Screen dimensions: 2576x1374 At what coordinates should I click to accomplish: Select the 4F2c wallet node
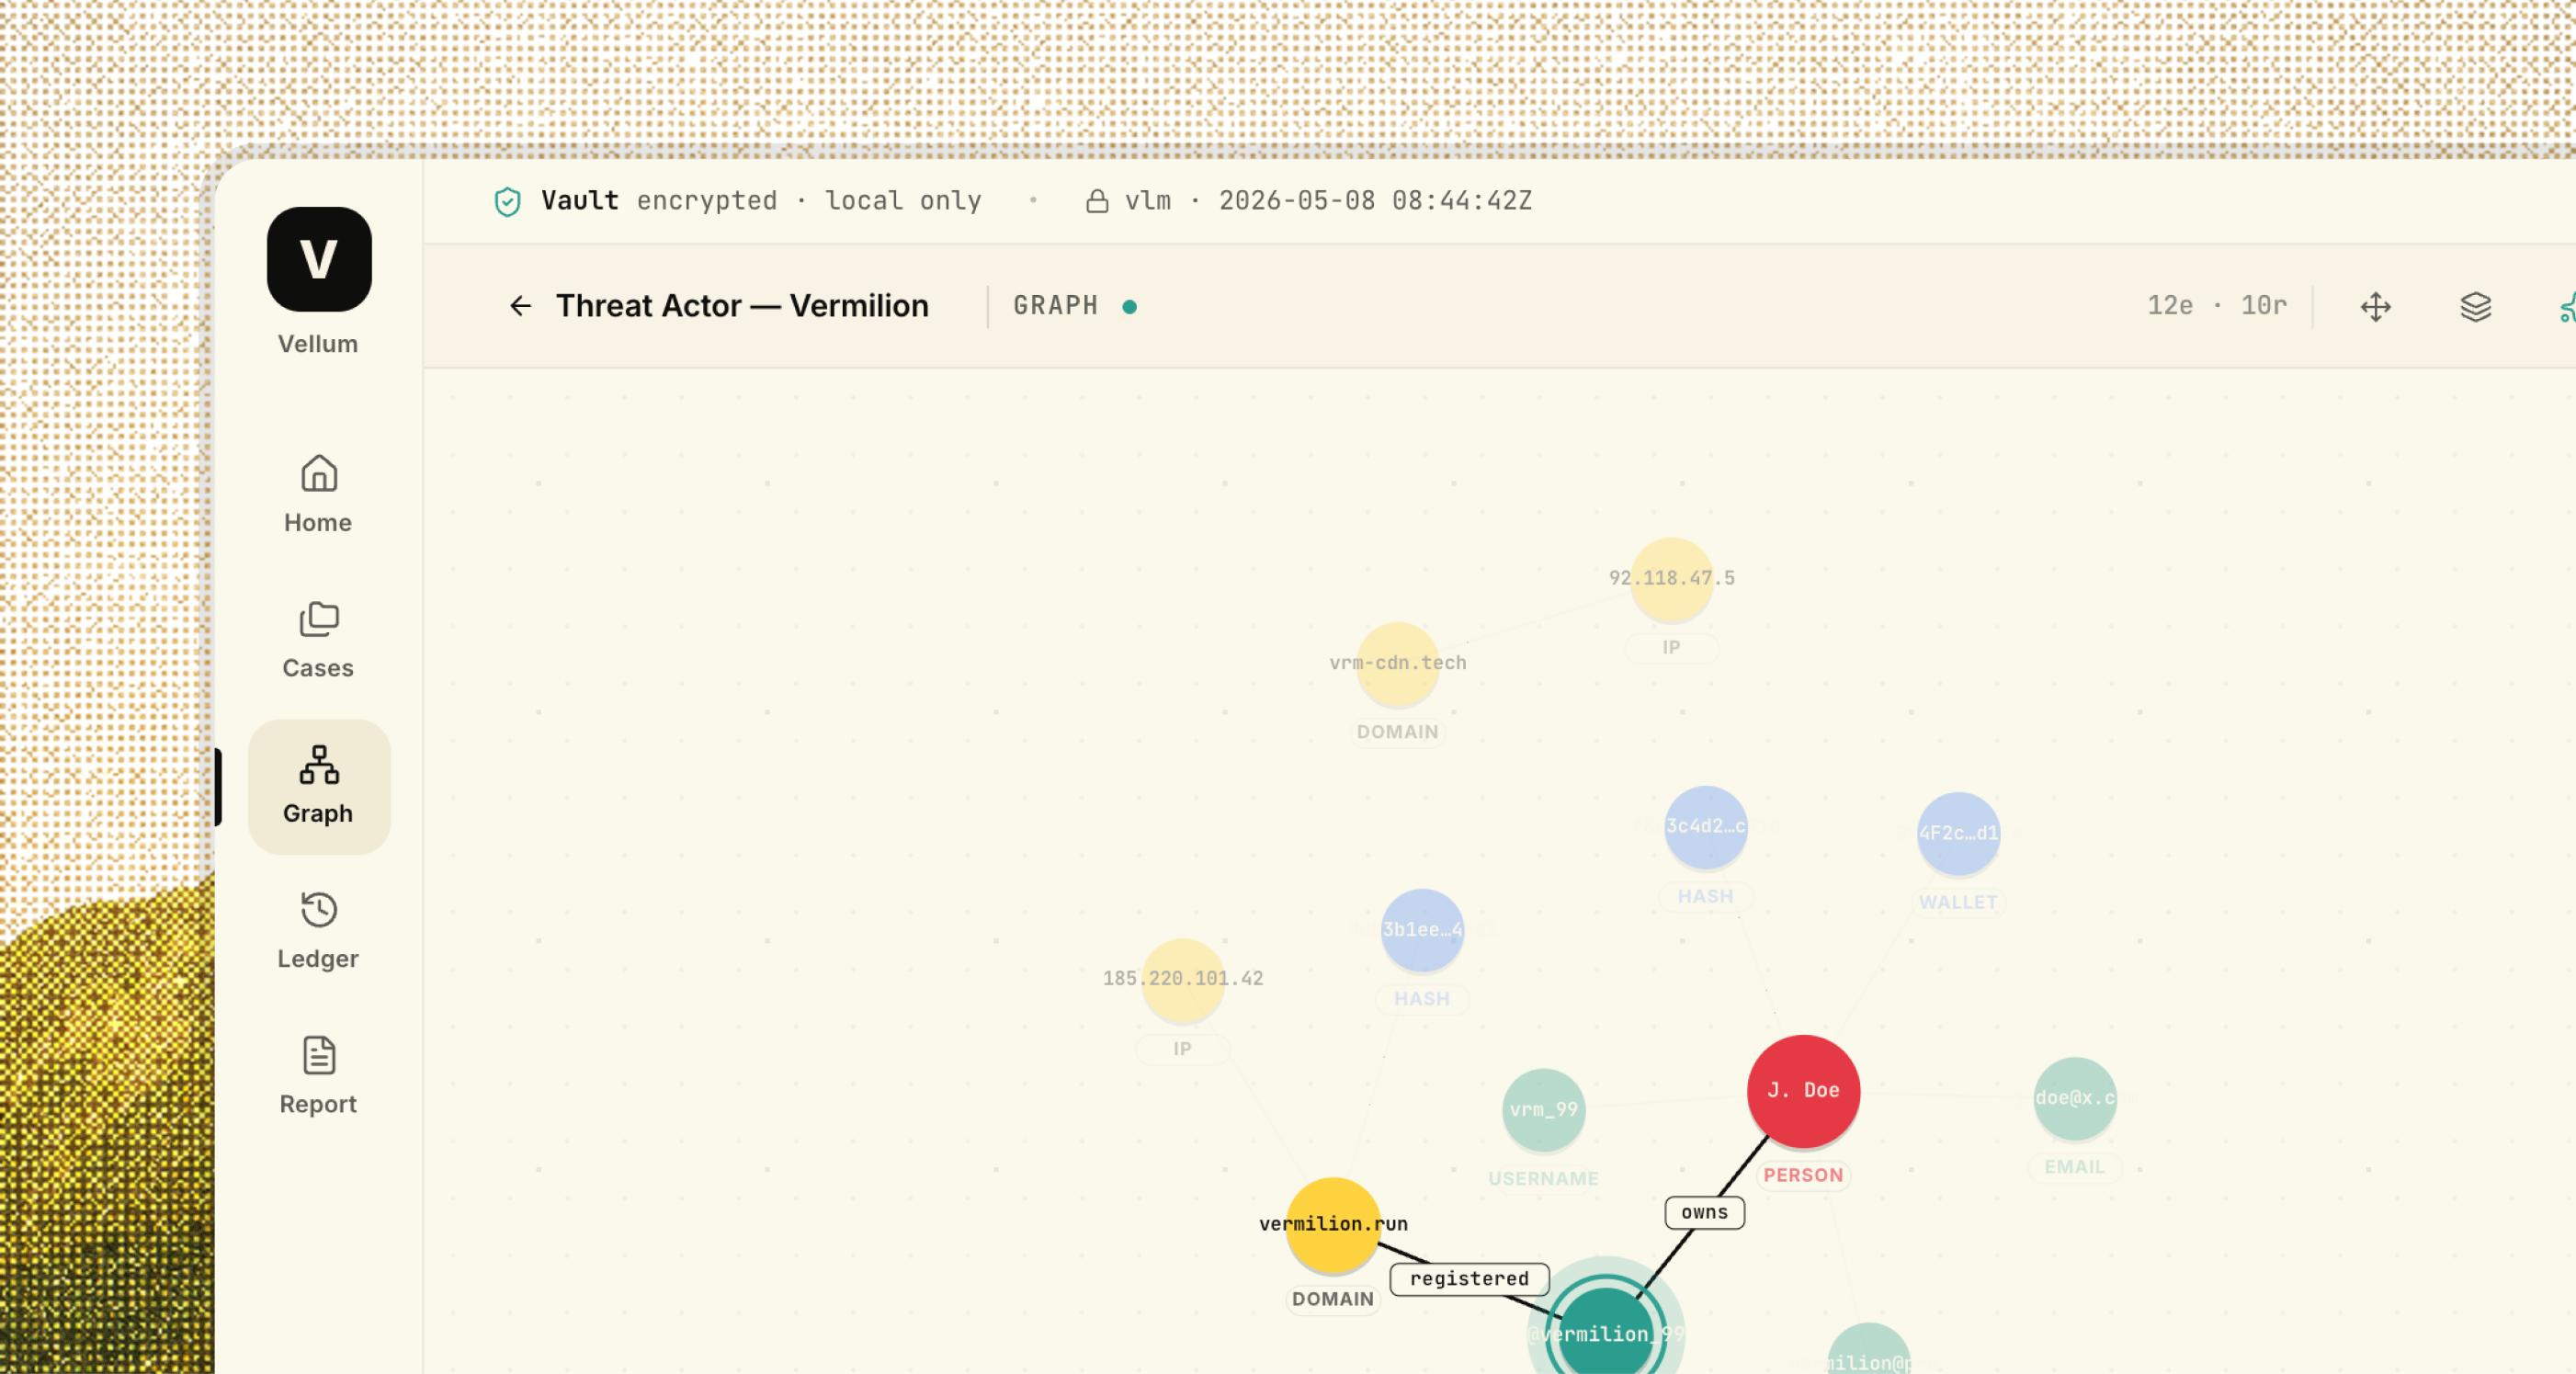pos(1958,834)
